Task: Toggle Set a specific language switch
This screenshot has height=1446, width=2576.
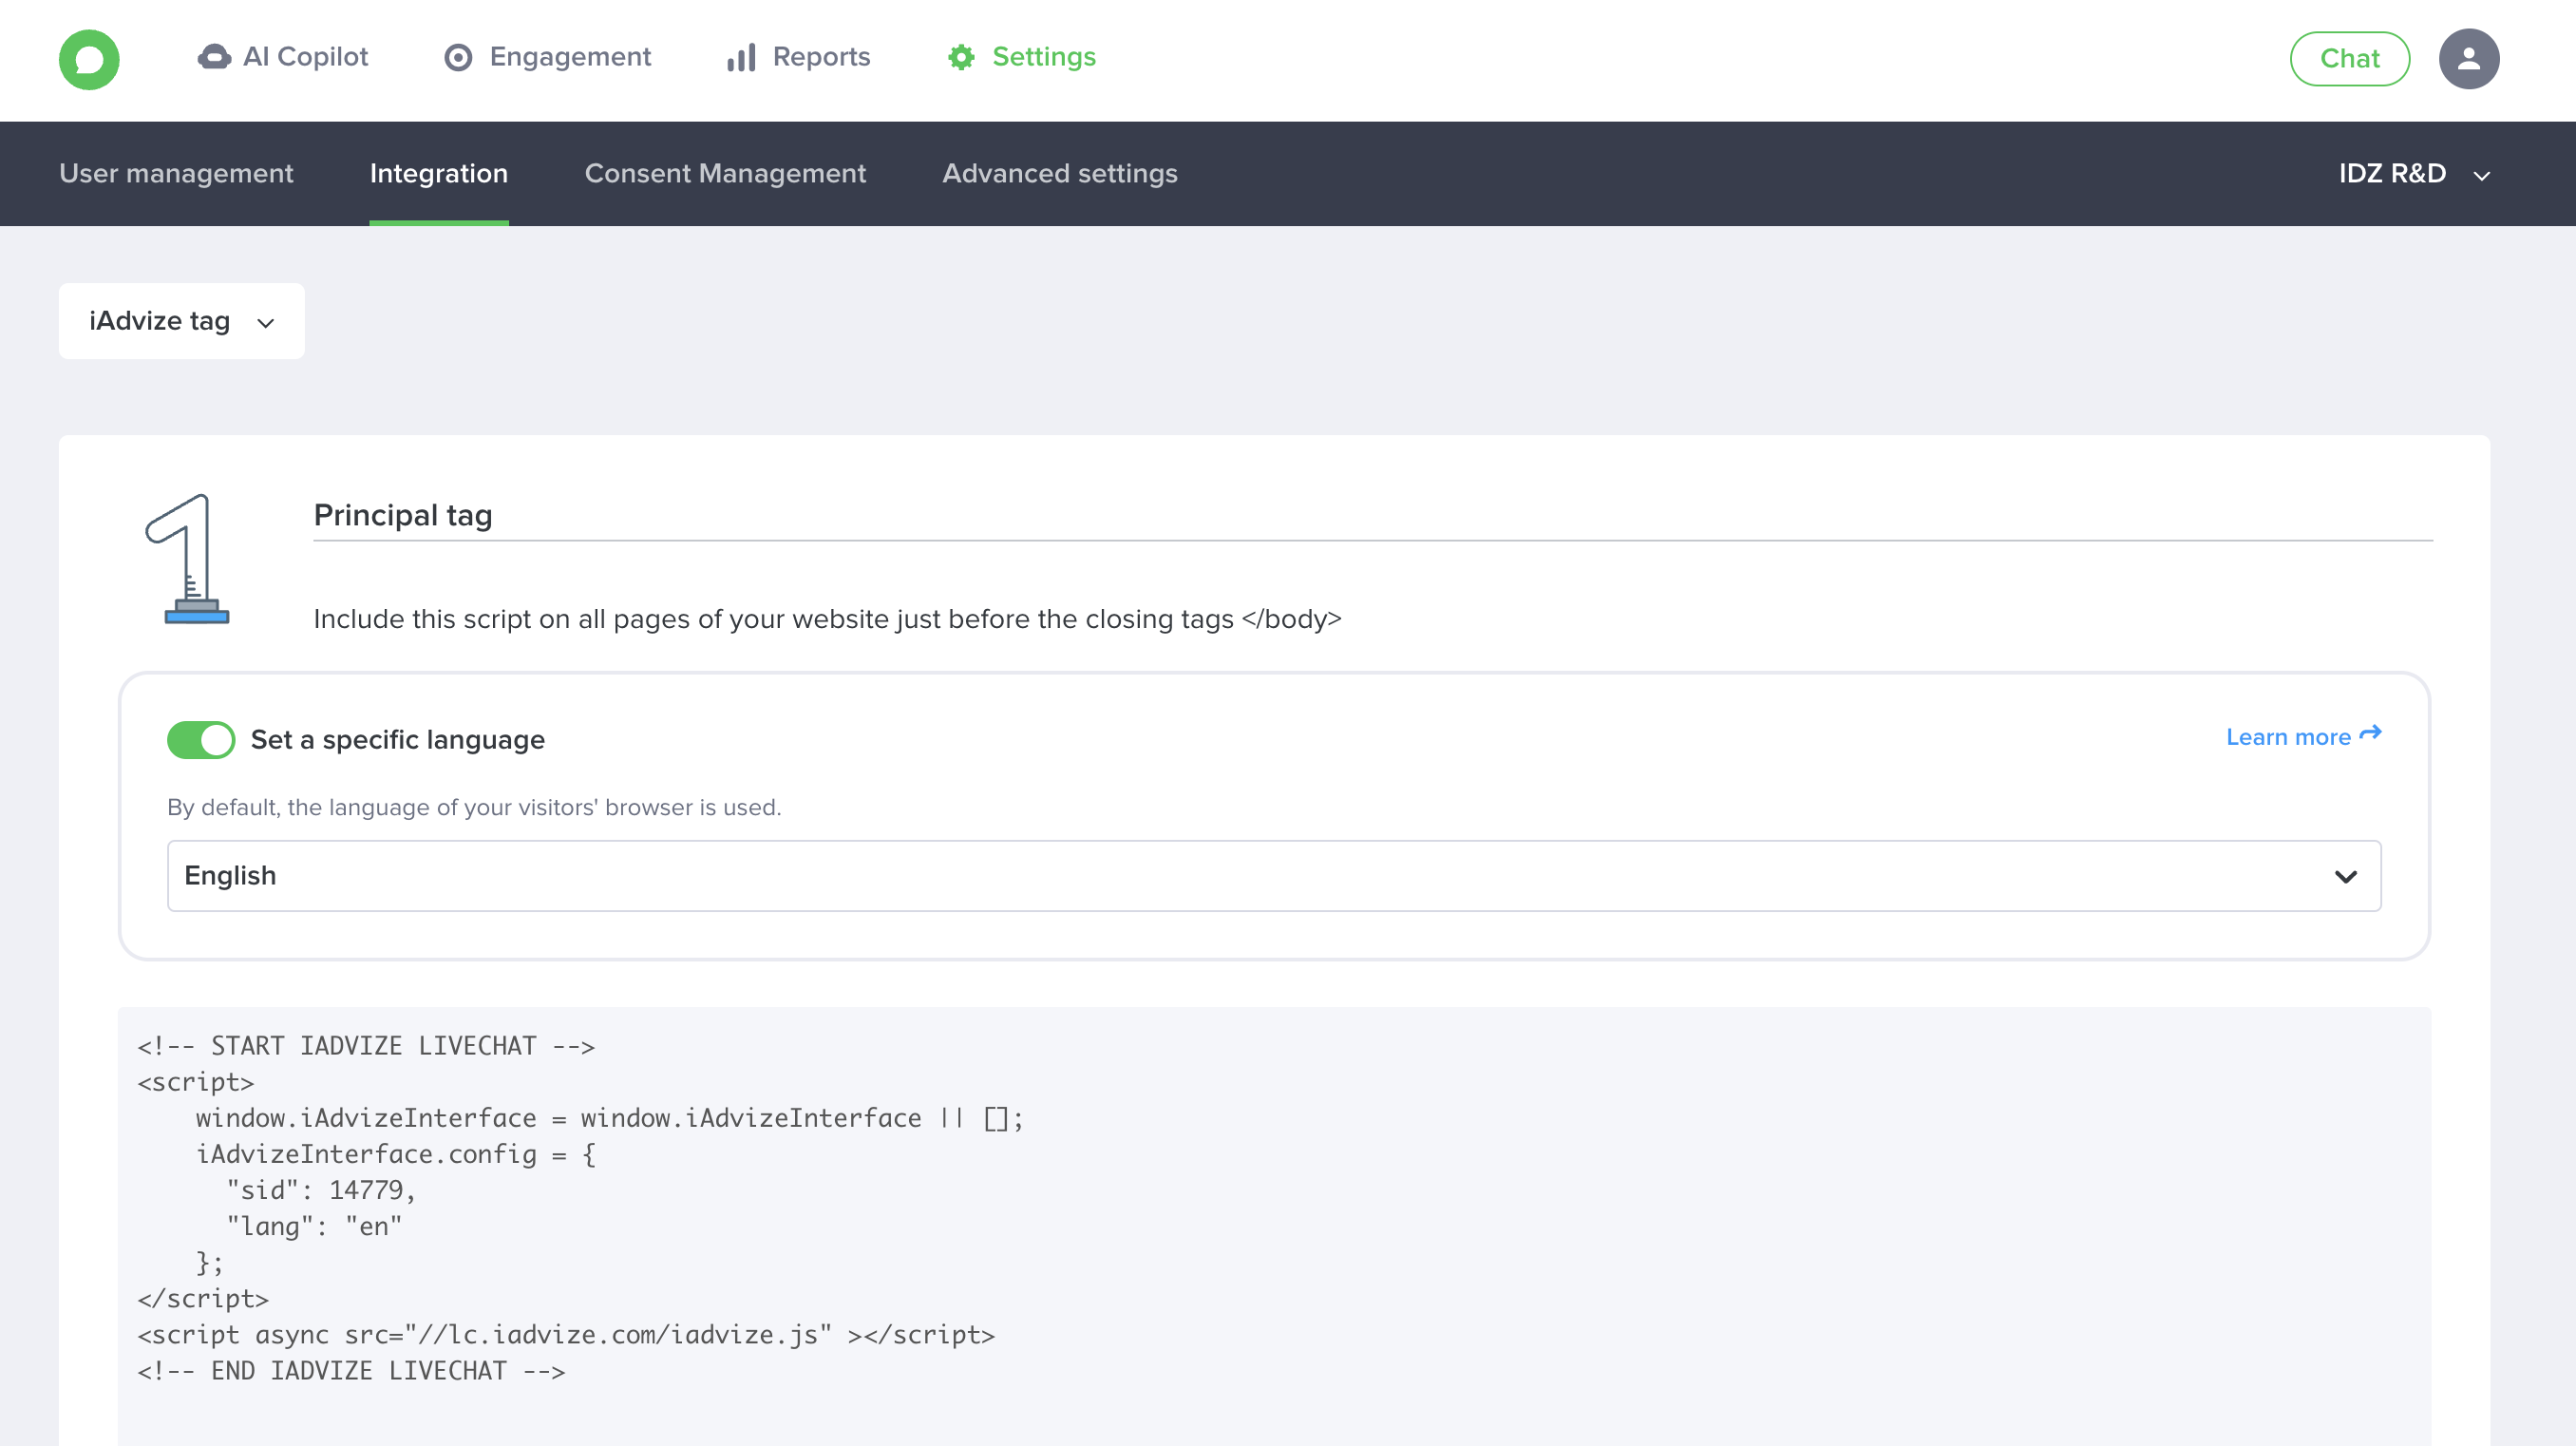Action: (201, 740)
